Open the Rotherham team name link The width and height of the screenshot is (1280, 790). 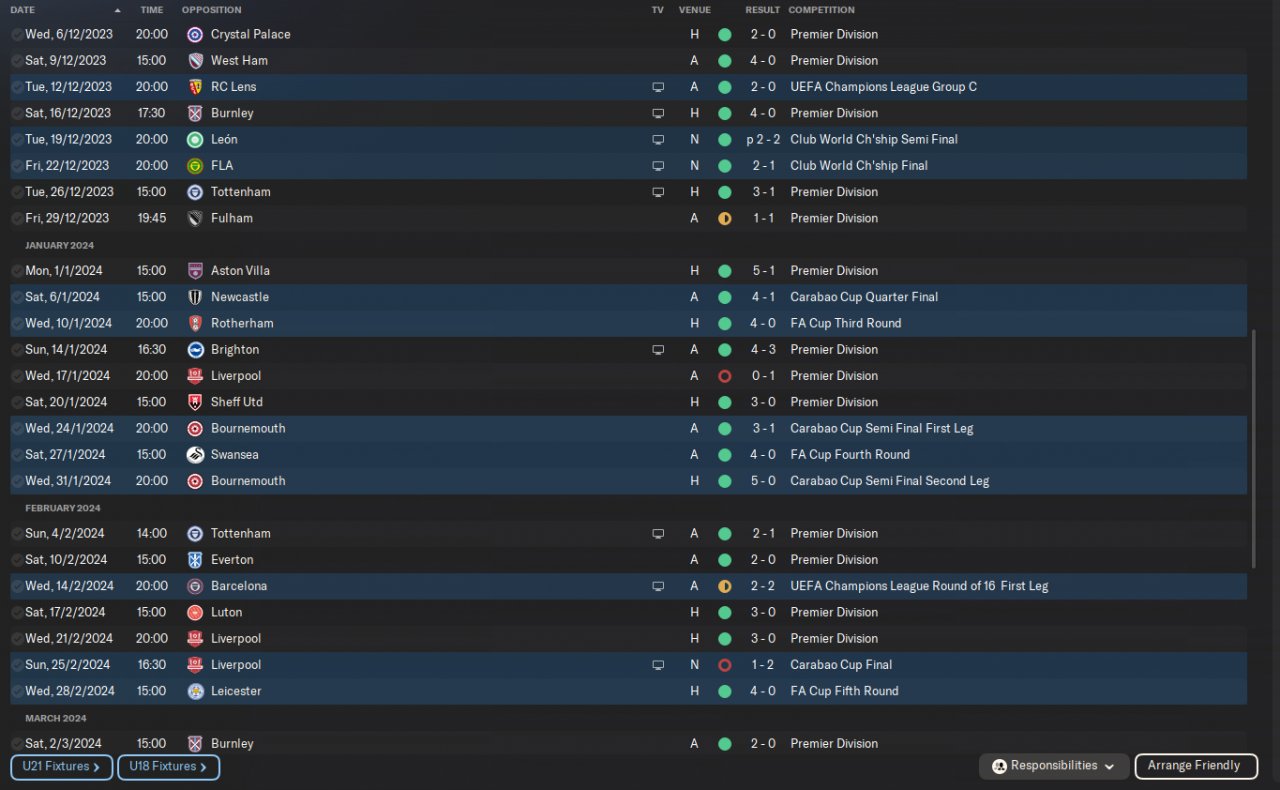coord(242,324)
